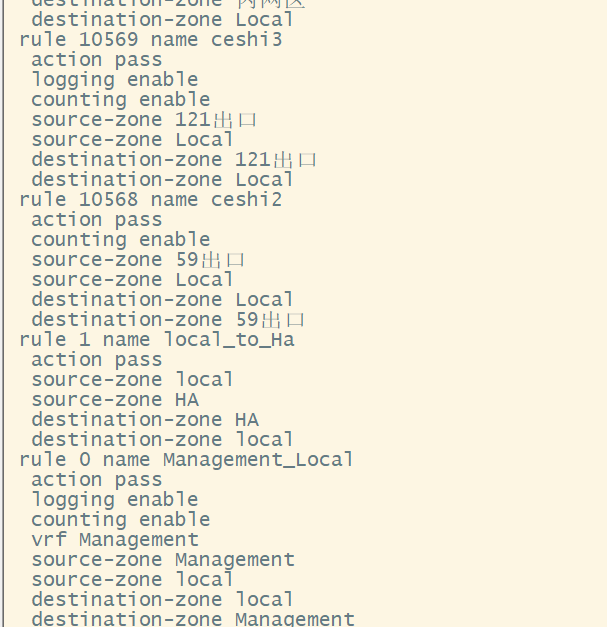Select the 'rule 1 name local_to_Ha' line

click(156, 340)
